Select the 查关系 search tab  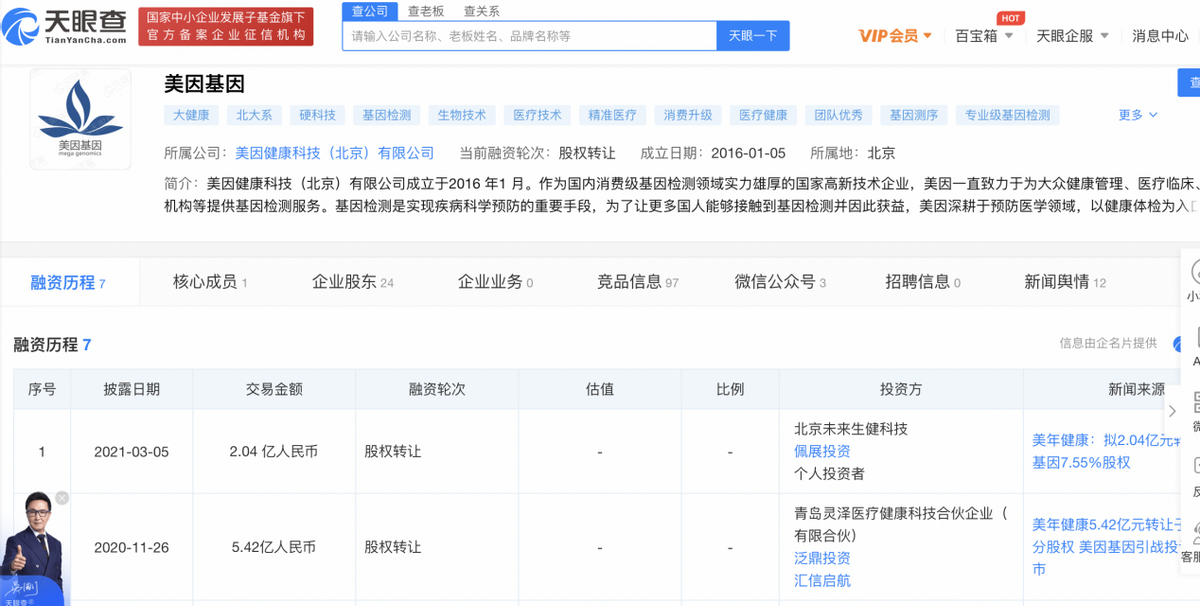click(482, 11)
